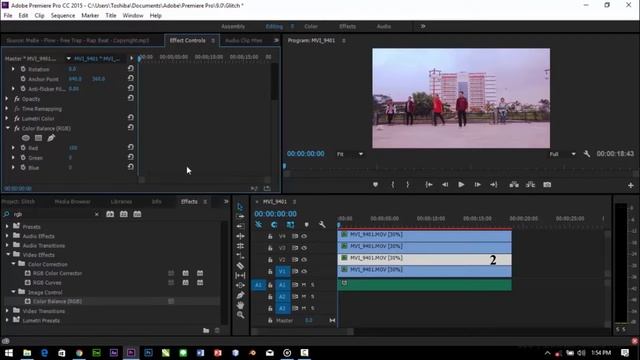Switch to the Color workspace
Viewport: 640px width, 360px height.
pyautogui.click(x=311, y=27)
